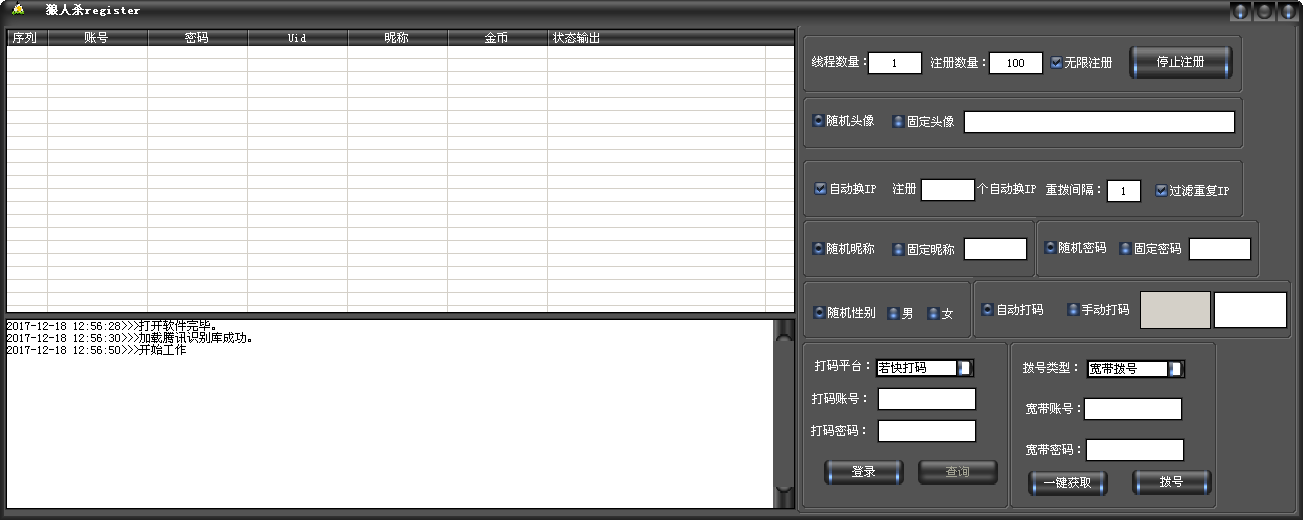The image size is (1303, 520).
Task: Click the 停止注册 button
Action: pyautogui.click(x=1181, y=62)
